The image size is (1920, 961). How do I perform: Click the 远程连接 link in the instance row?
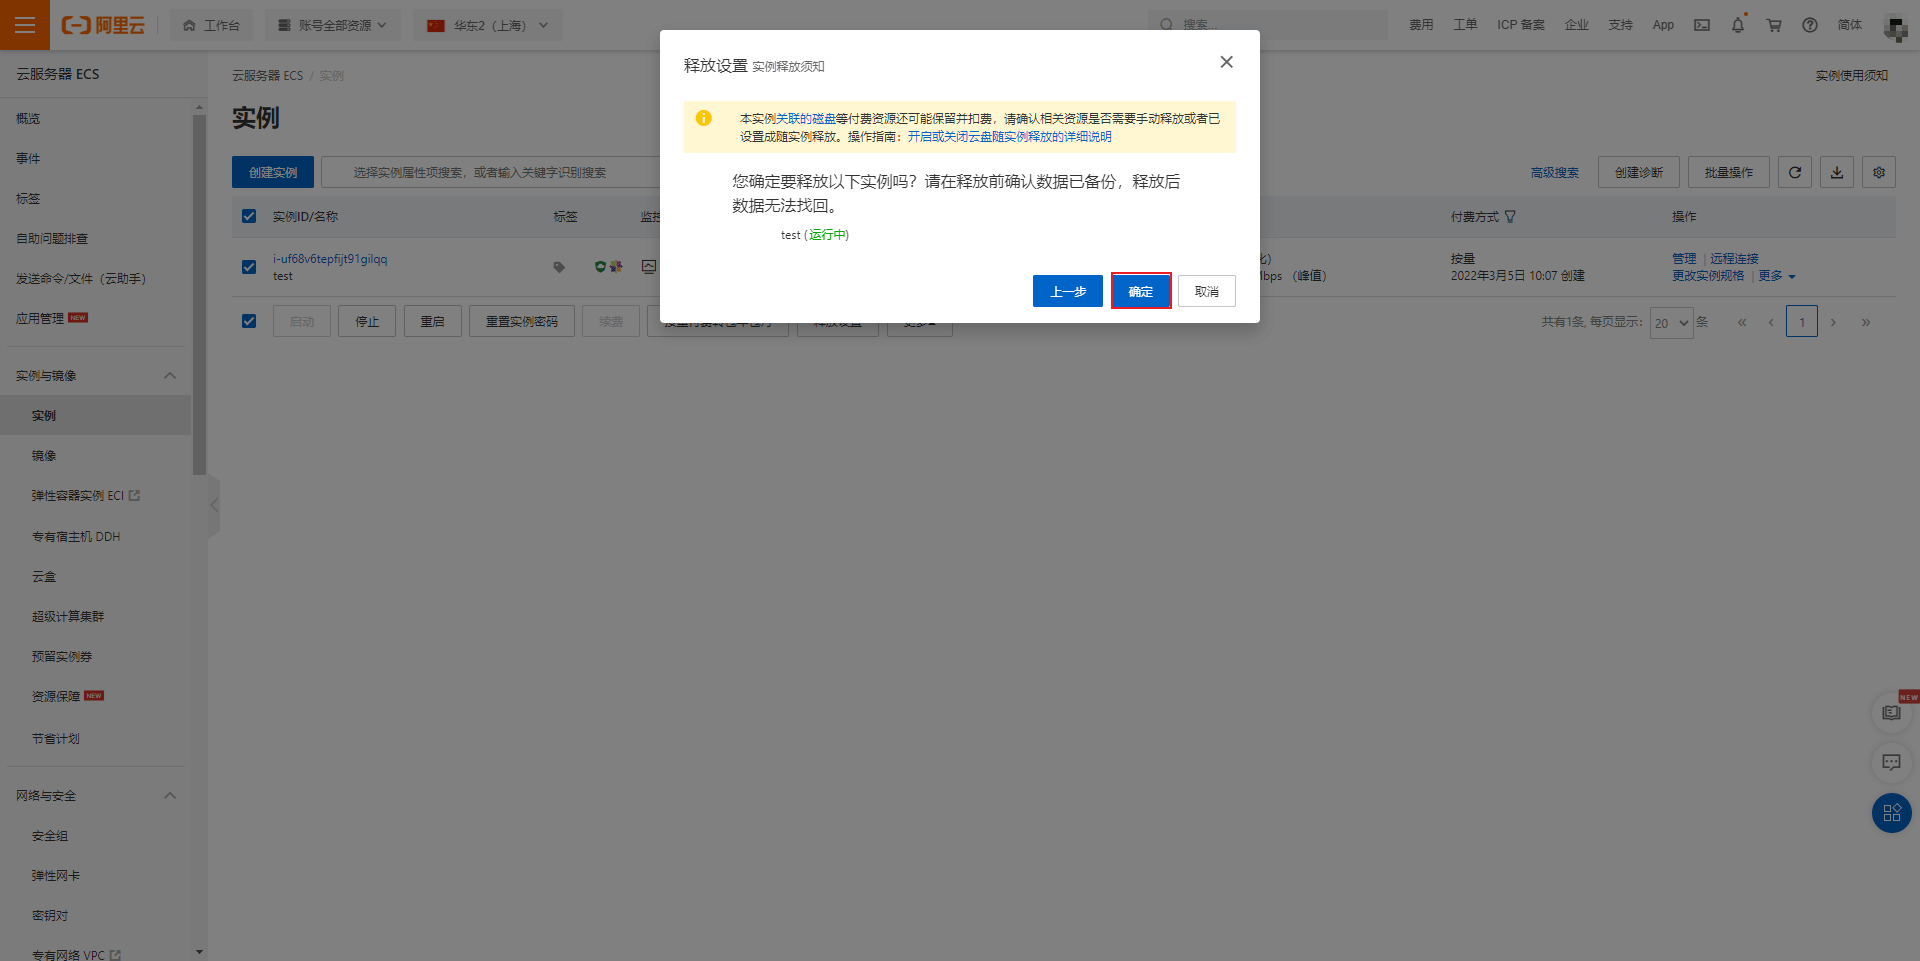[1734, 259]
